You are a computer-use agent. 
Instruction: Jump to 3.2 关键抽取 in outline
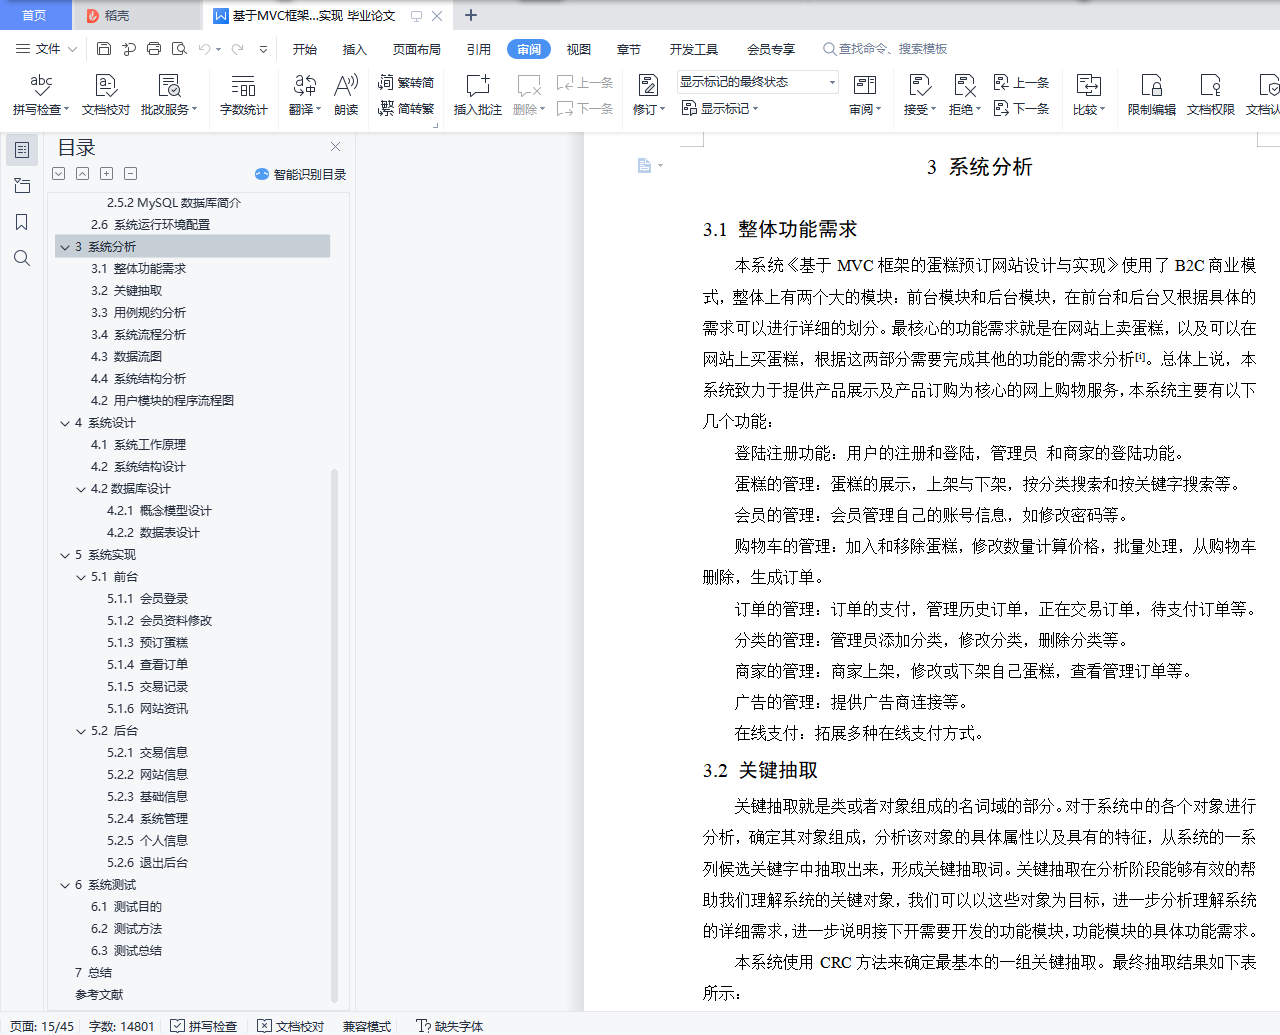[x=126, y=291]
